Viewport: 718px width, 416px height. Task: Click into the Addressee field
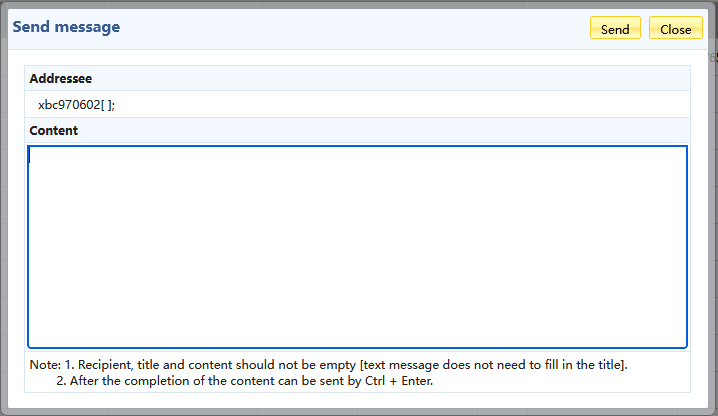(x=300, y=104)
